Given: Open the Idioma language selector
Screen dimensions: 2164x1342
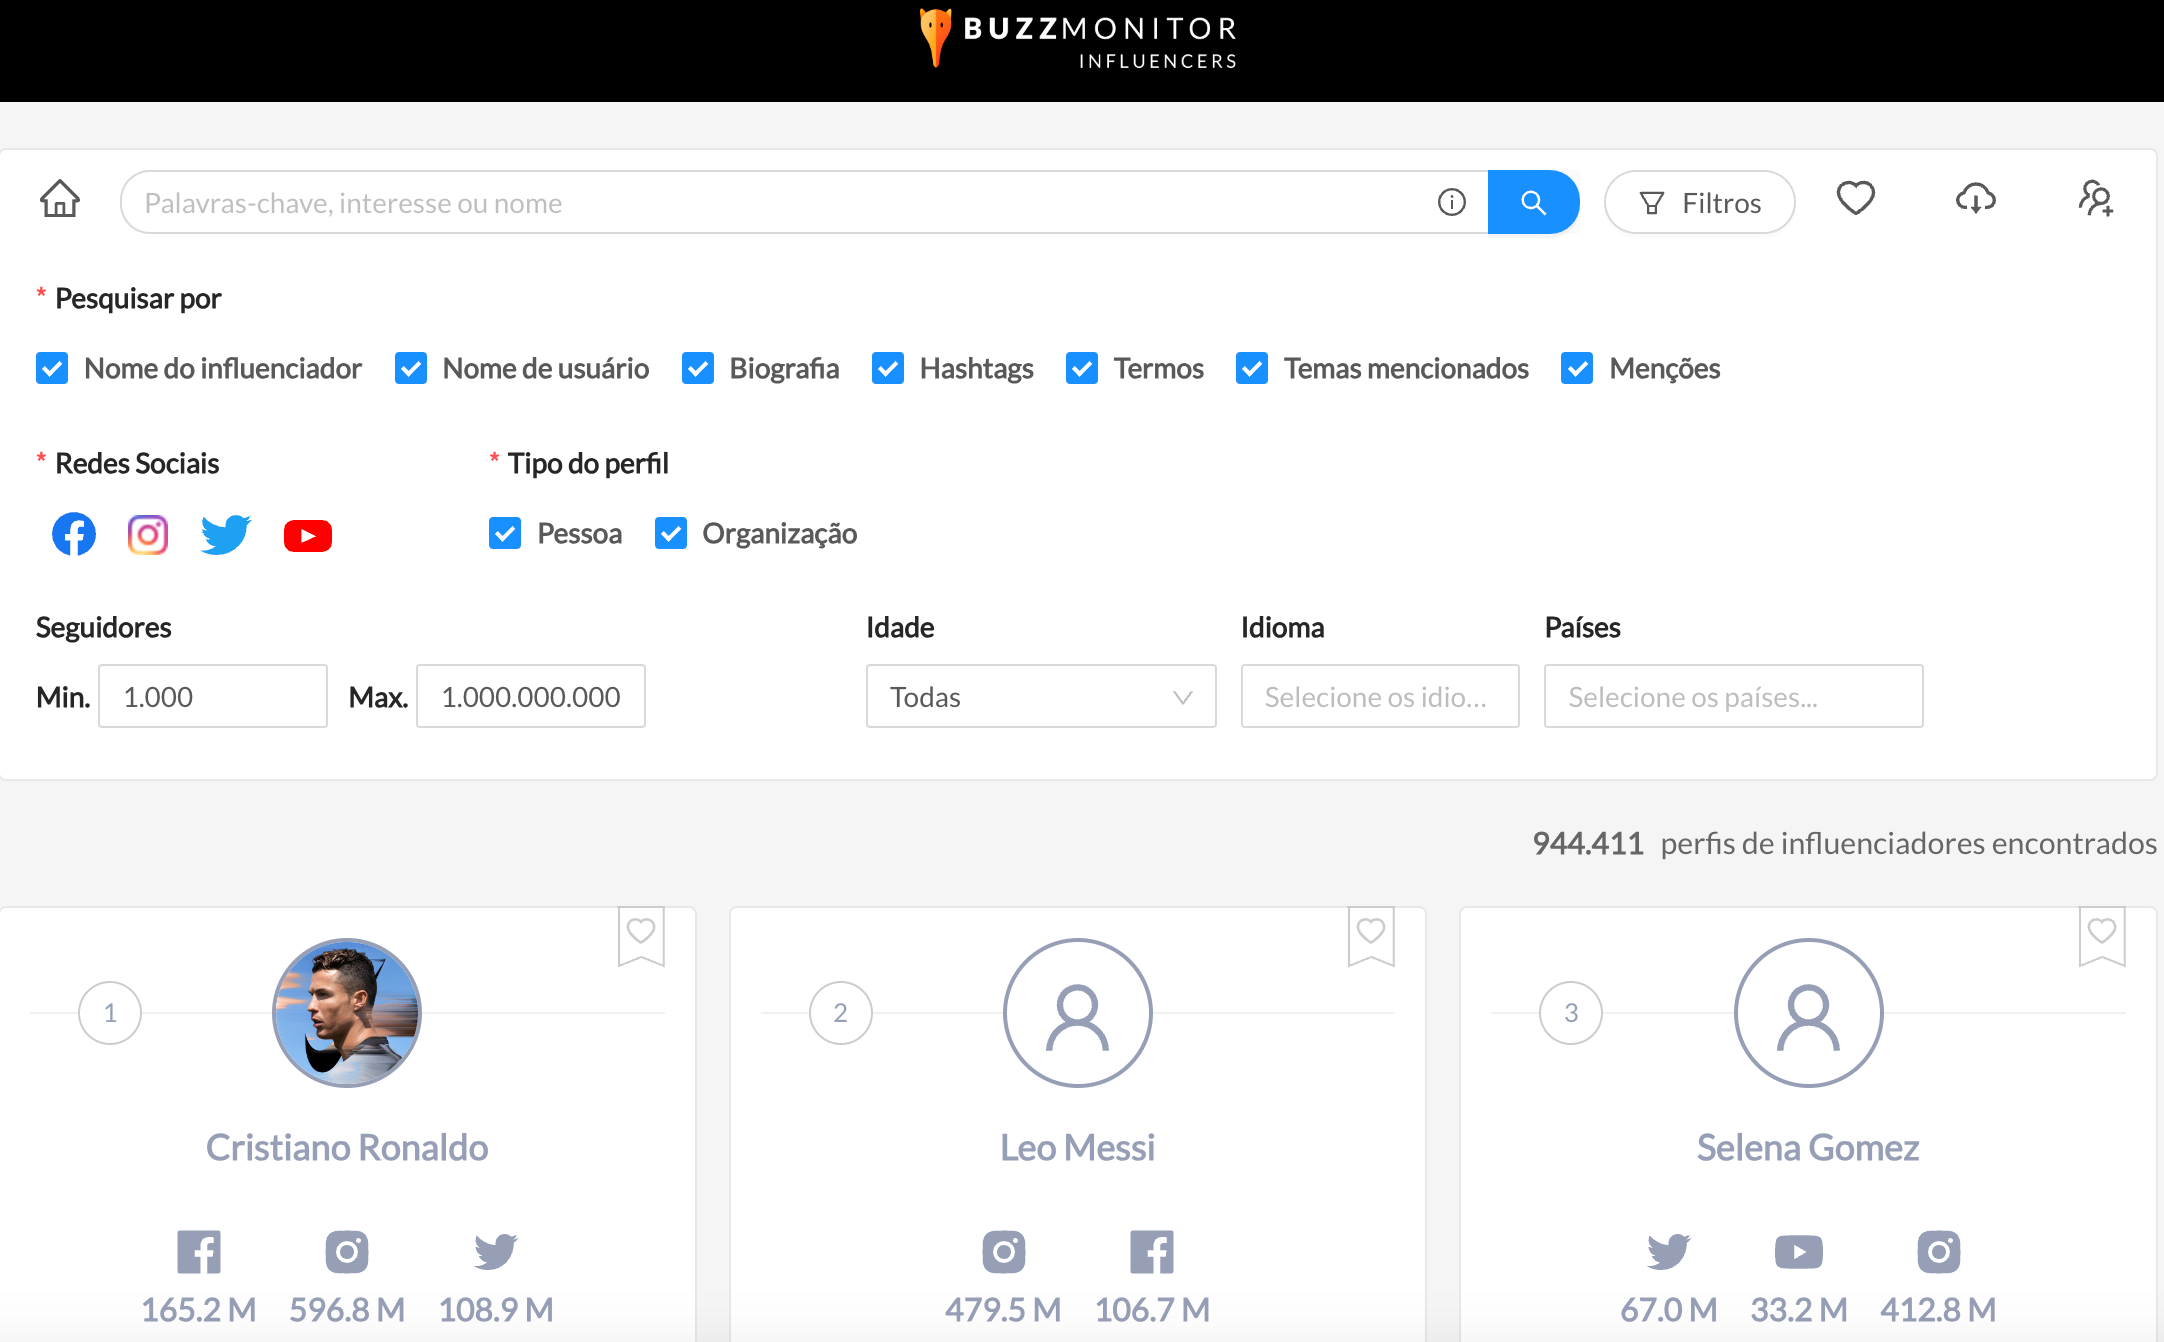Looking at the screenshot, I should pyautogui.click(x=1380, y=696).
